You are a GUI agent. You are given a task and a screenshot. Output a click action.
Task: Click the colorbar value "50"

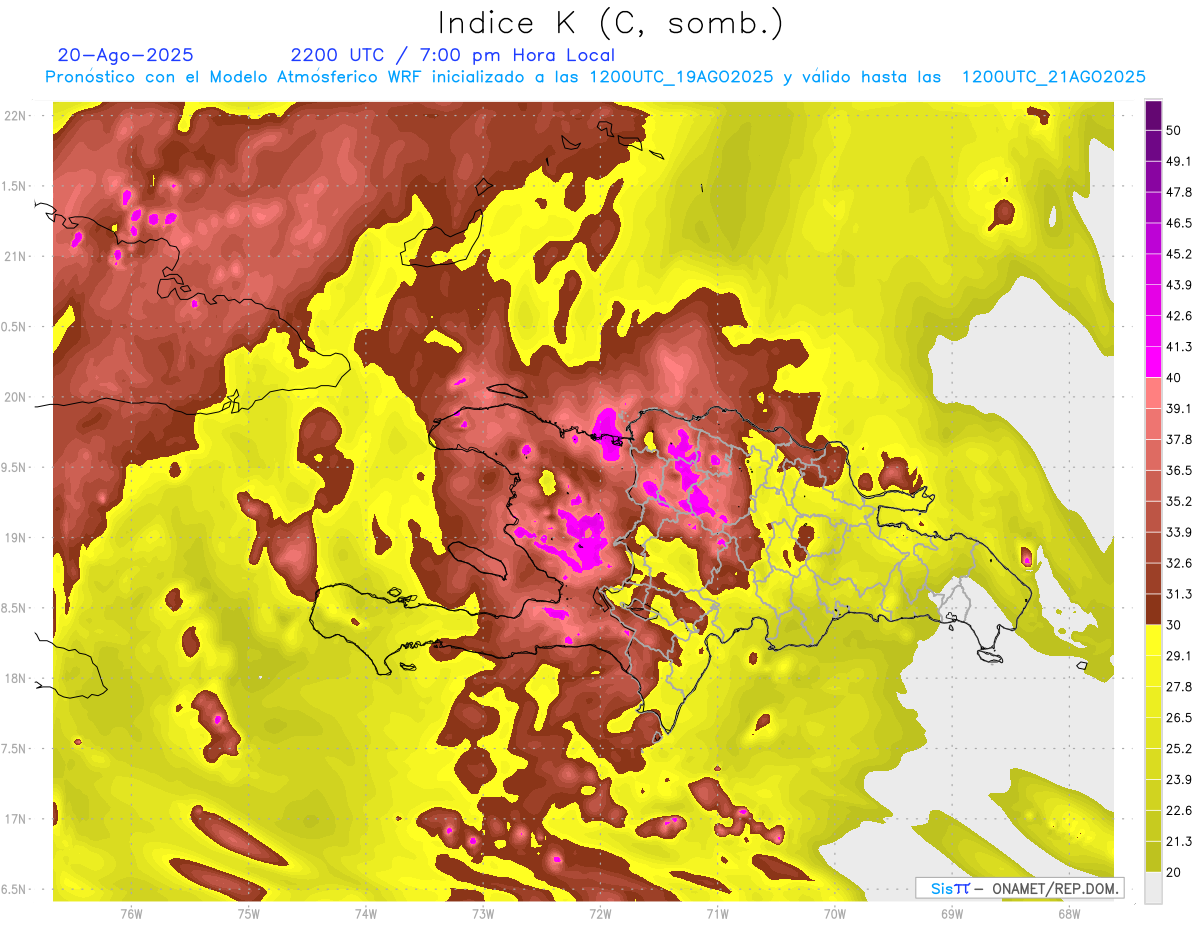(1174, 130)
